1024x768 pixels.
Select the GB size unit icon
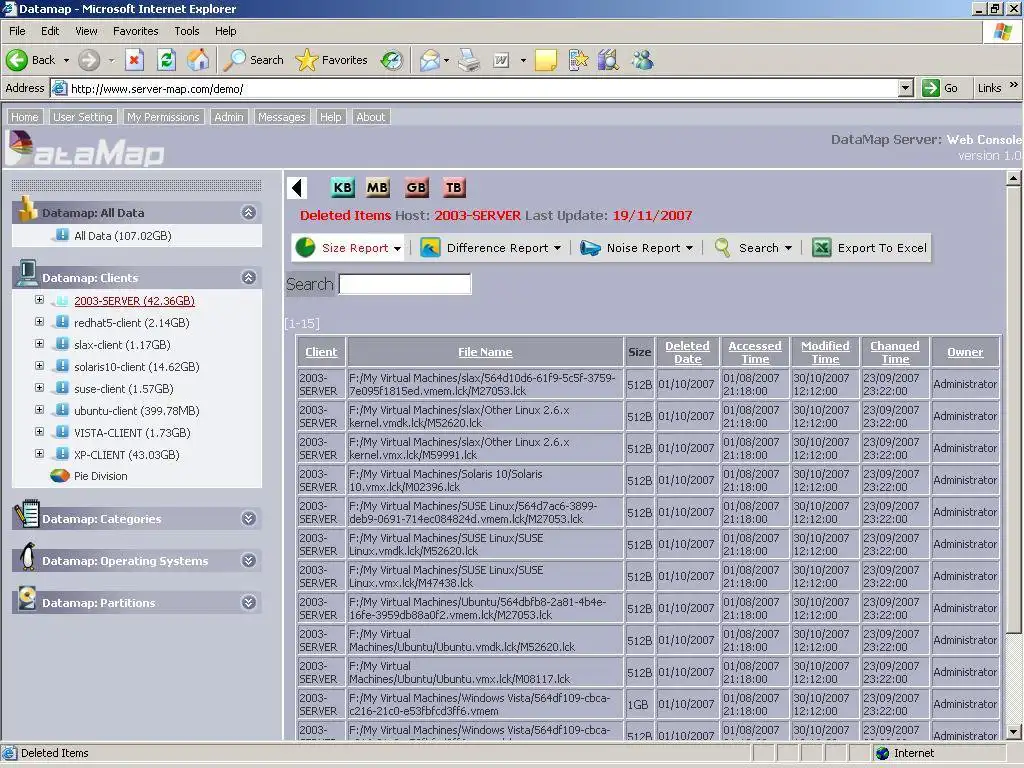pyautogui.click(x=416, y=187)
